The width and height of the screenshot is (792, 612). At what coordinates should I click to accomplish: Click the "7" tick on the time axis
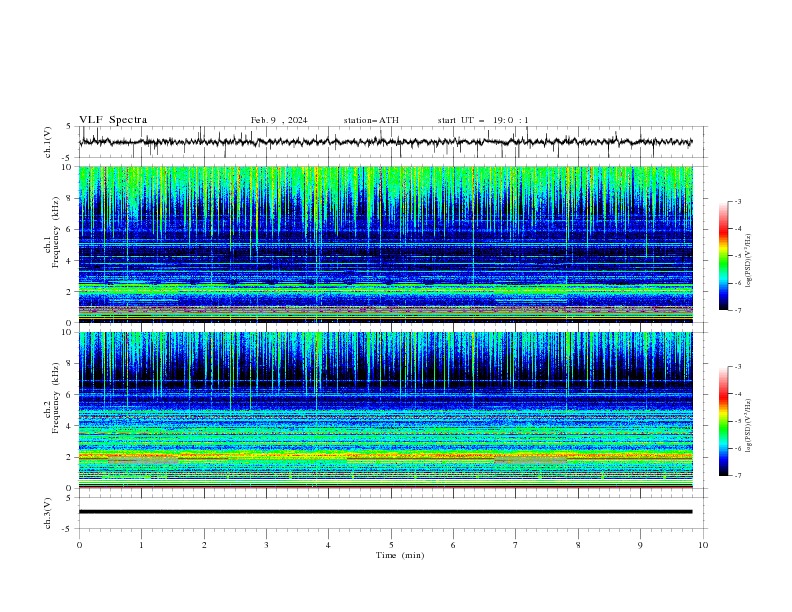pos(516,545)
